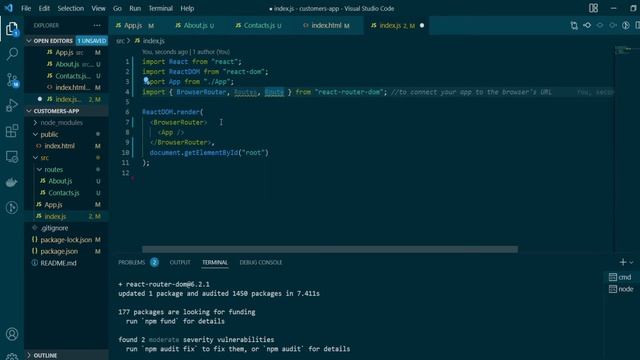Viewport: 640px width, 360px height.
Task: Open the File menu
Action: pos(26,8)
